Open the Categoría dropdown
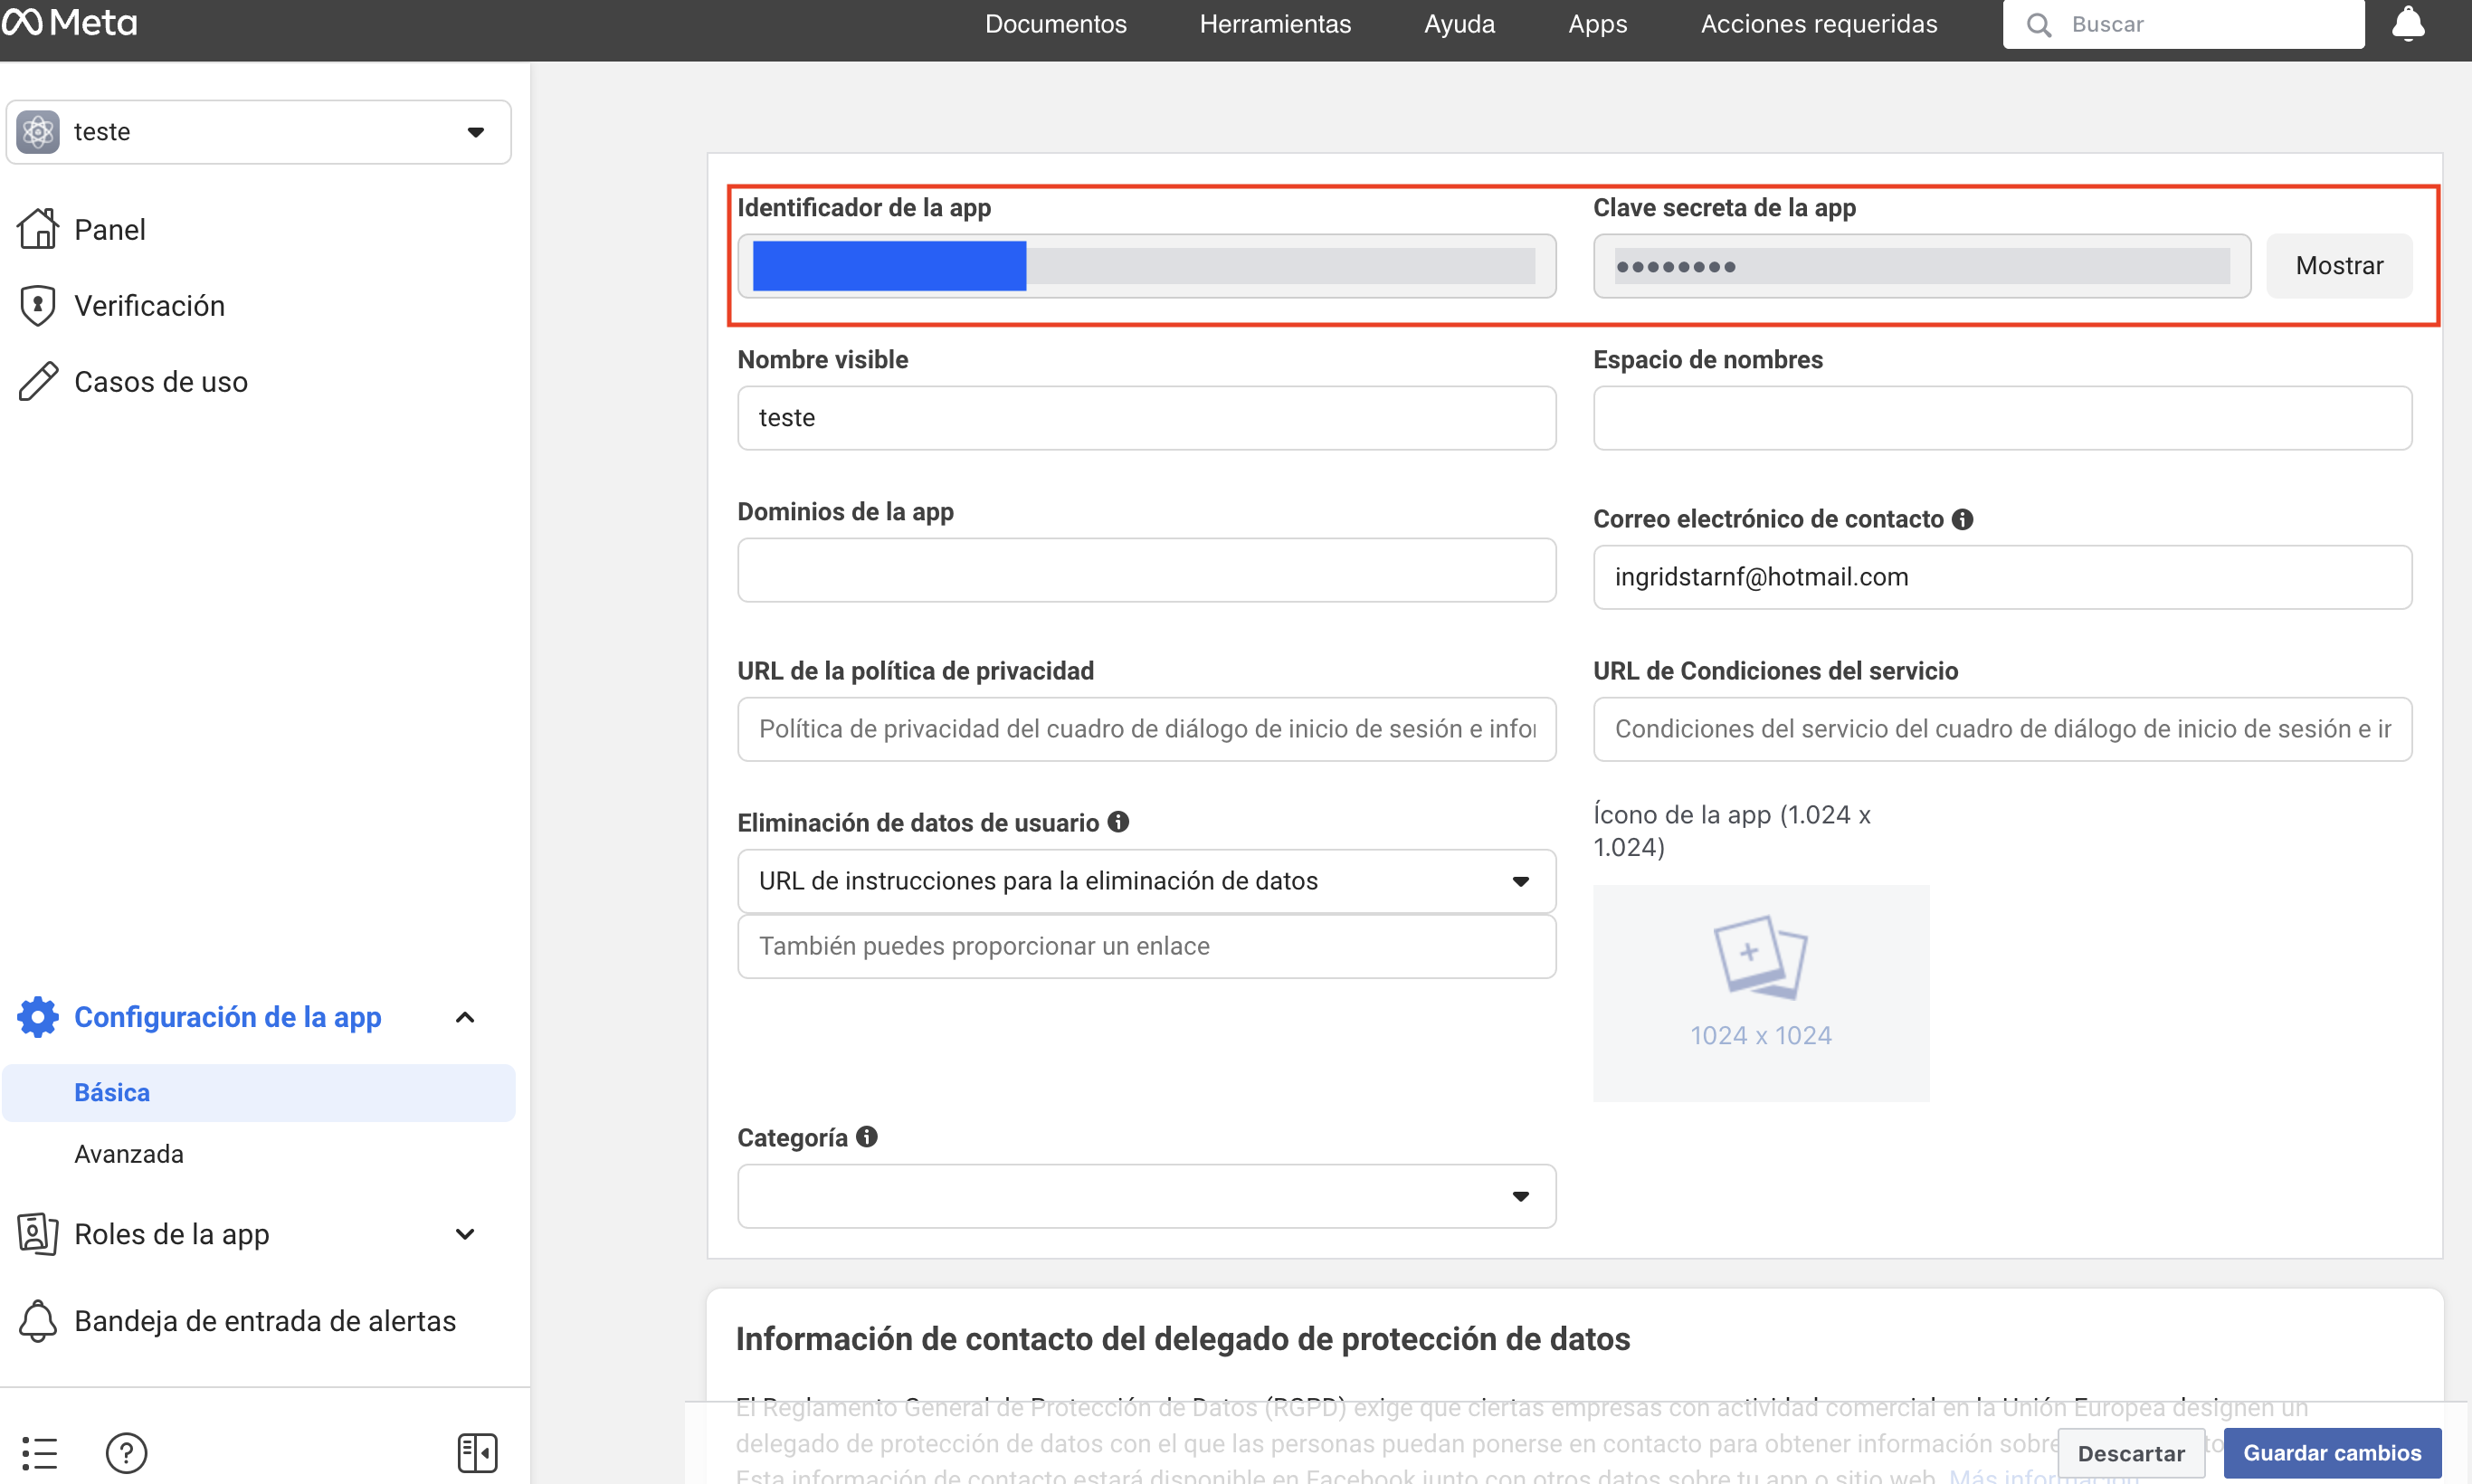The height and width of the screenshot is (1484, 2472). click(x=1146, y=1196)
